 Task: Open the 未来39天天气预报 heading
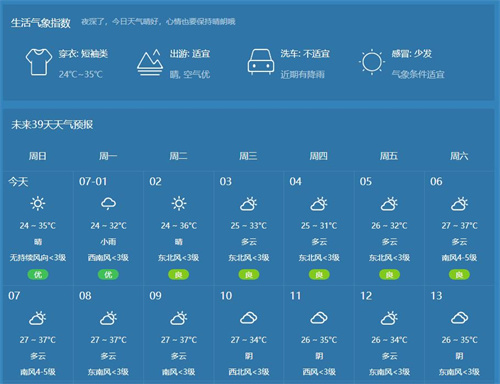tap(52, 125)
